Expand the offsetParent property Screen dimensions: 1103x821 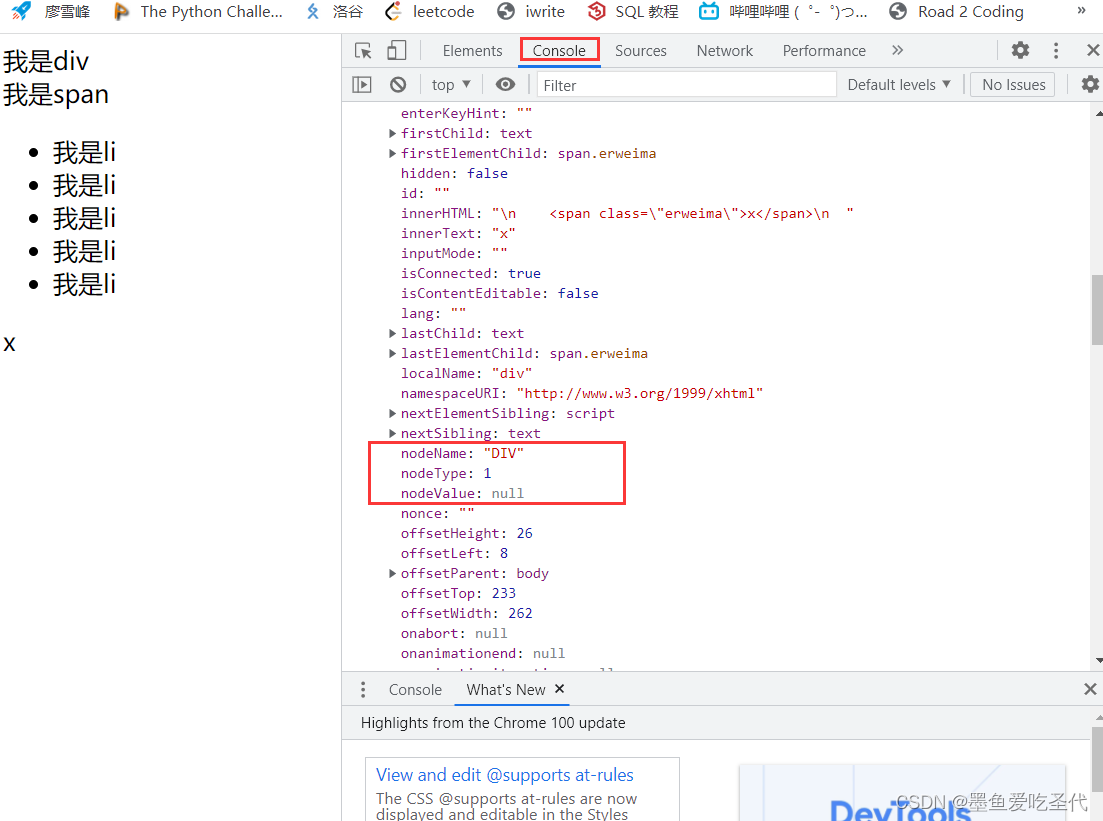point(393,573)
